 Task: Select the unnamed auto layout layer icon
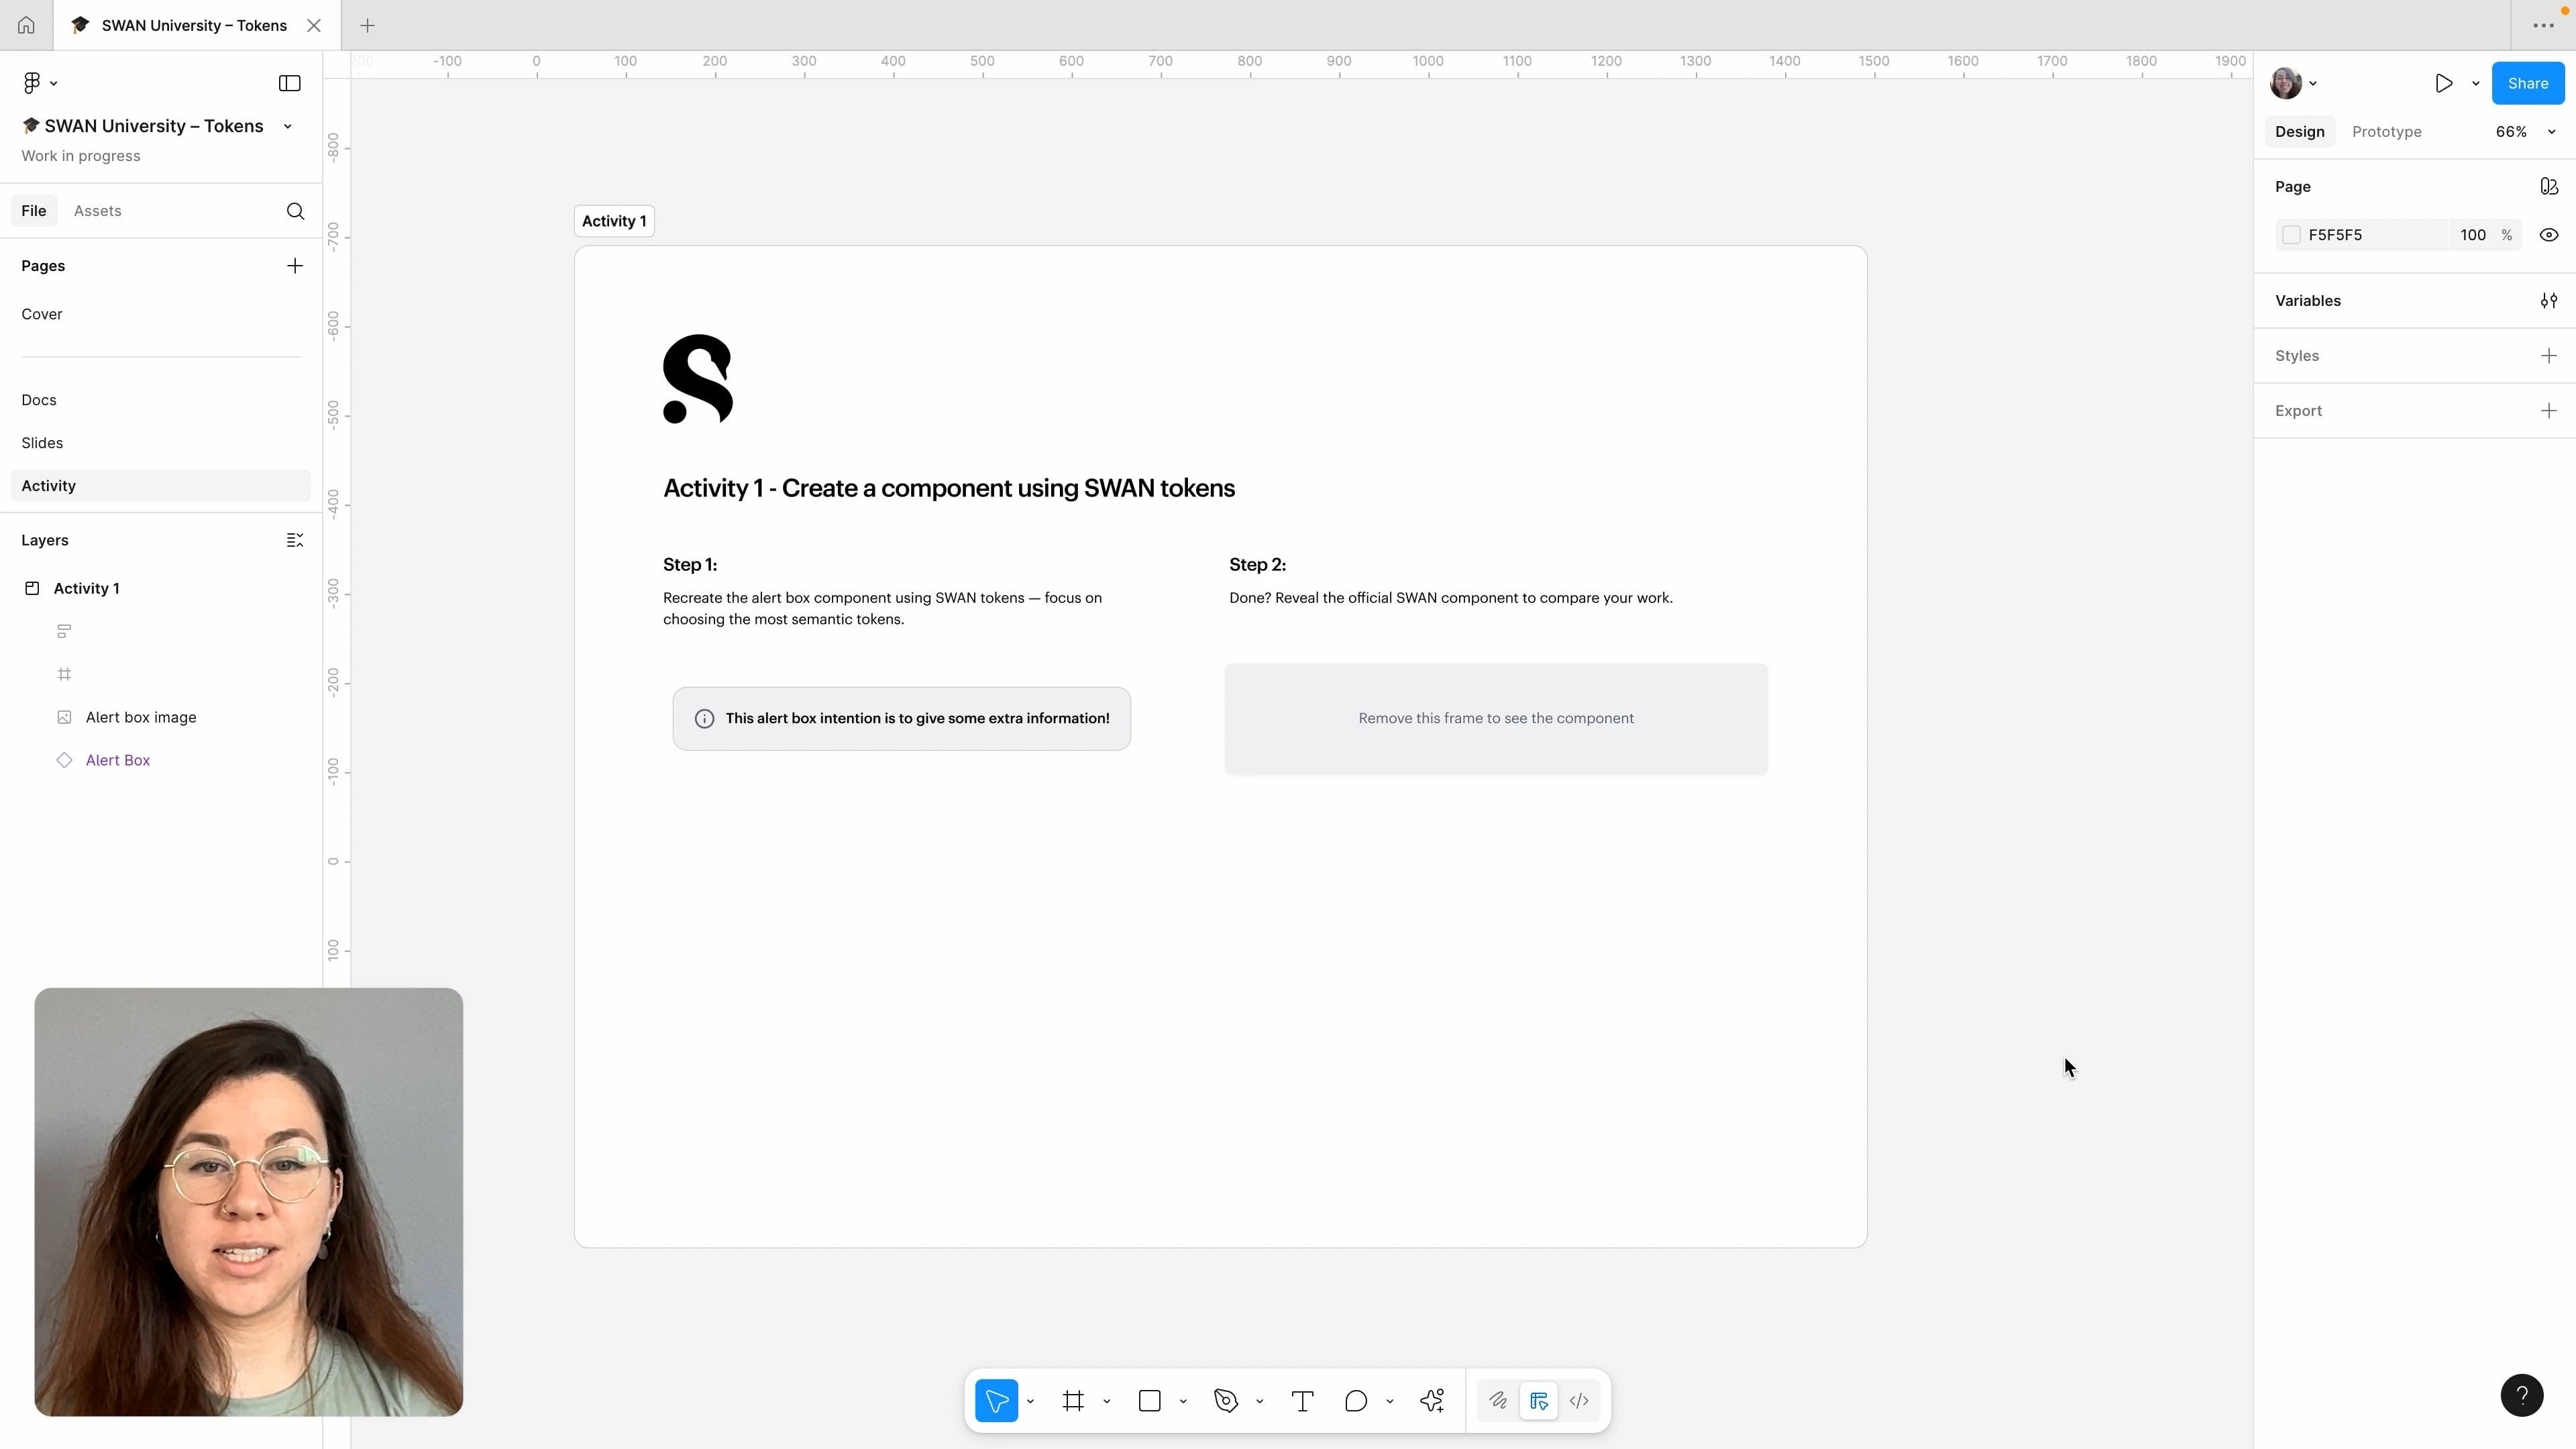coord(64,631)
